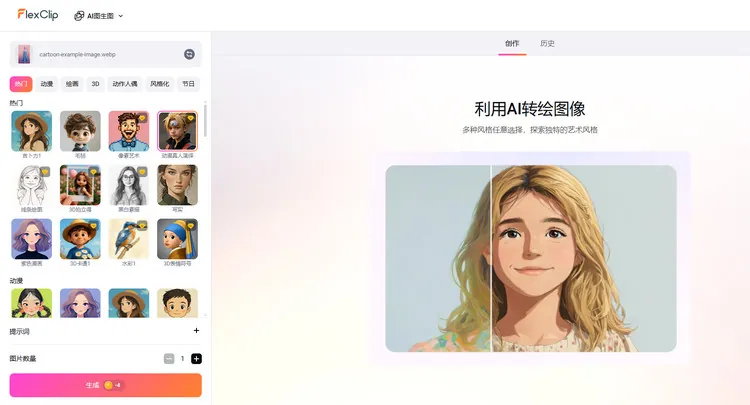Screen dimensions: 750x405
Task: Click the AI image tool icon in header
Action: point(79,16)
